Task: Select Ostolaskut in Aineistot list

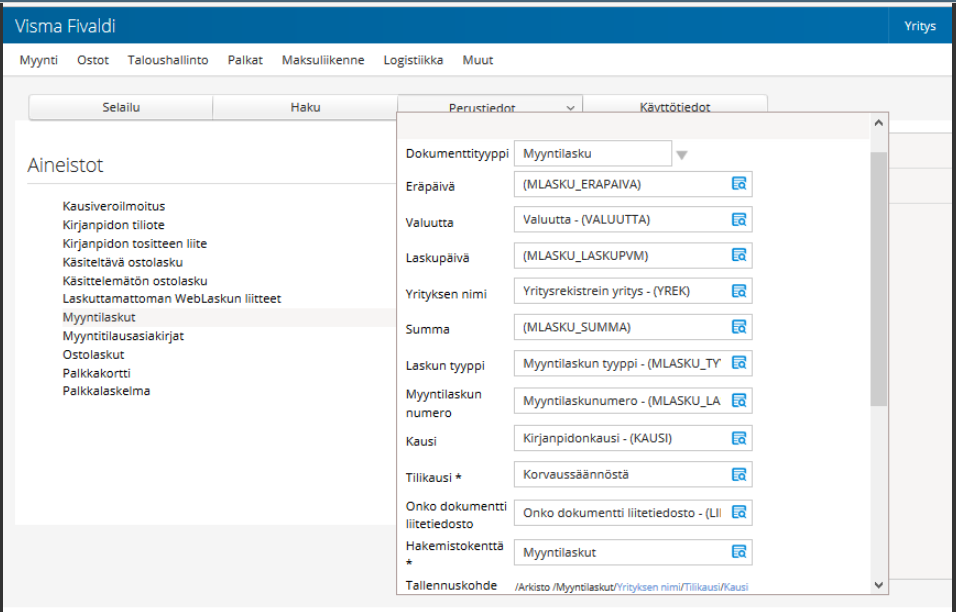Action: coord(93,354)
